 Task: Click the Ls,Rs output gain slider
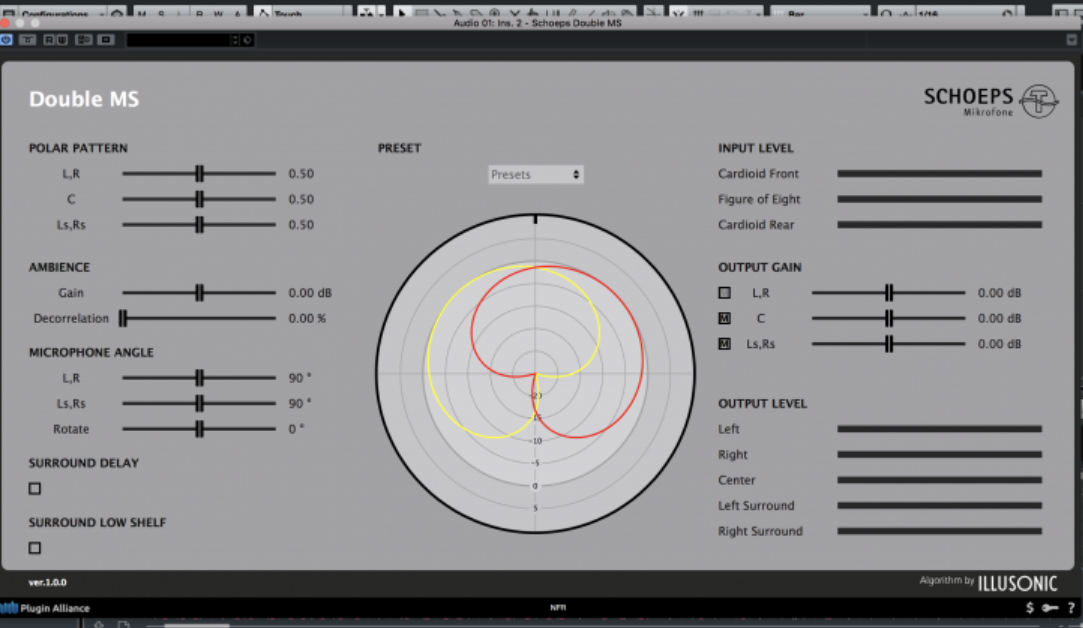[x=888, y=344]
